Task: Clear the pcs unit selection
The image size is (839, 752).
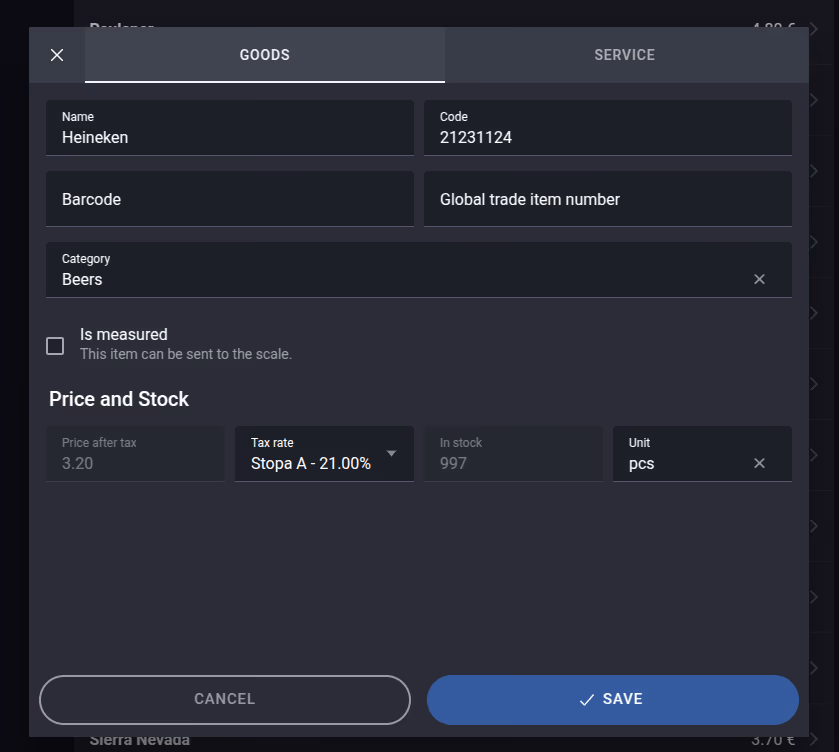Action: click(759, 463)
